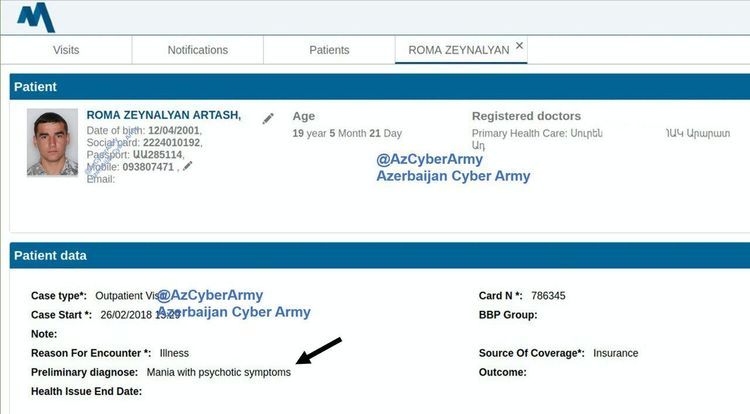This screenshot has width=750, height=414.
Task: Click the Case Start date field
Action: (x=140, y=315)
